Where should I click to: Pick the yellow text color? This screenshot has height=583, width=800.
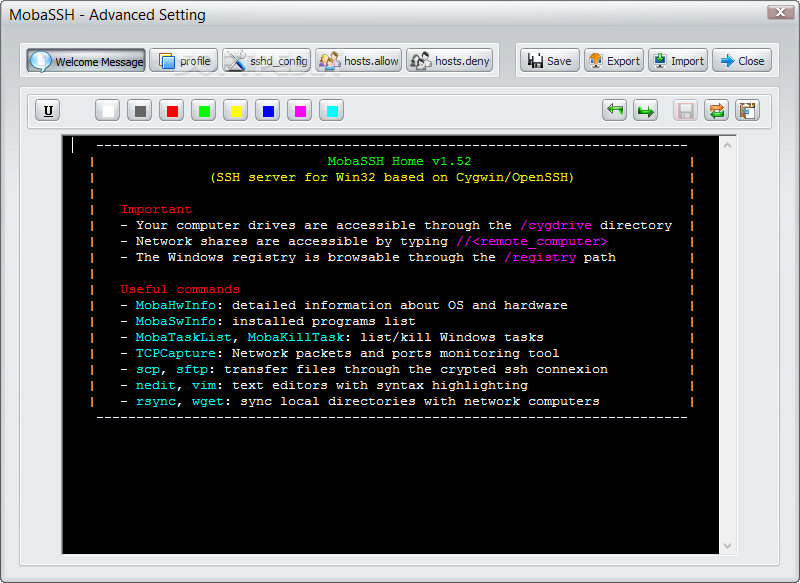[236, 111]
